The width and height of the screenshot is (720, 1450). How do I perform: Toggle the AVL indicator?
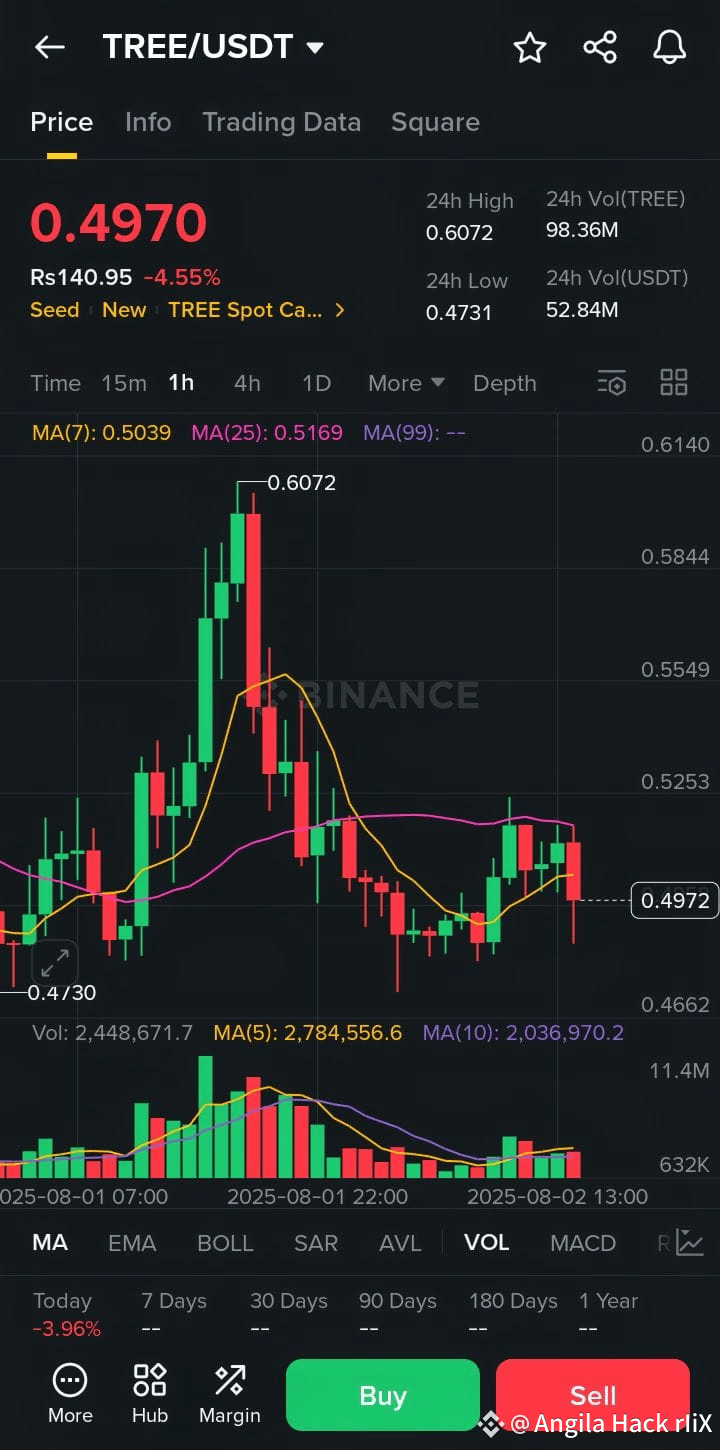click(x=400, y=1242)
